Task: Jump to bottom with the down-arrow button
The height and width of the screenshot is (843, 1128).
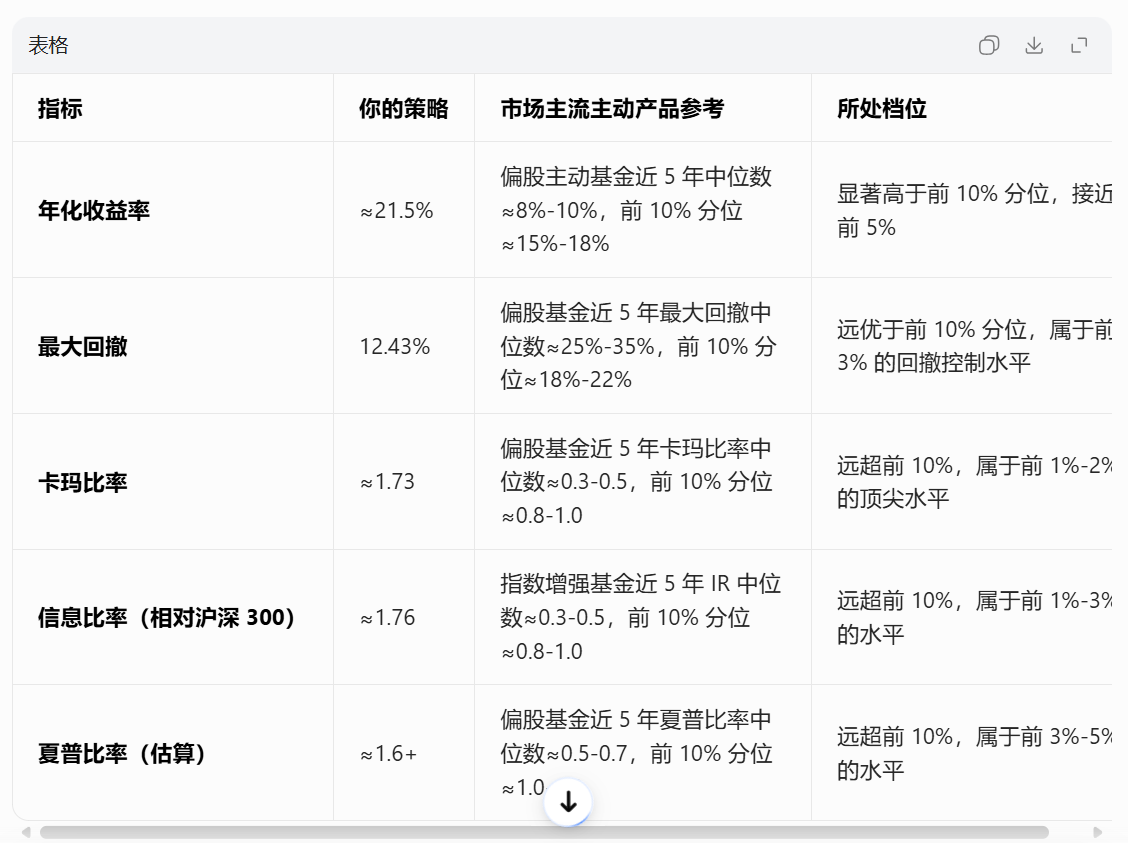Action: pos(568,801)
